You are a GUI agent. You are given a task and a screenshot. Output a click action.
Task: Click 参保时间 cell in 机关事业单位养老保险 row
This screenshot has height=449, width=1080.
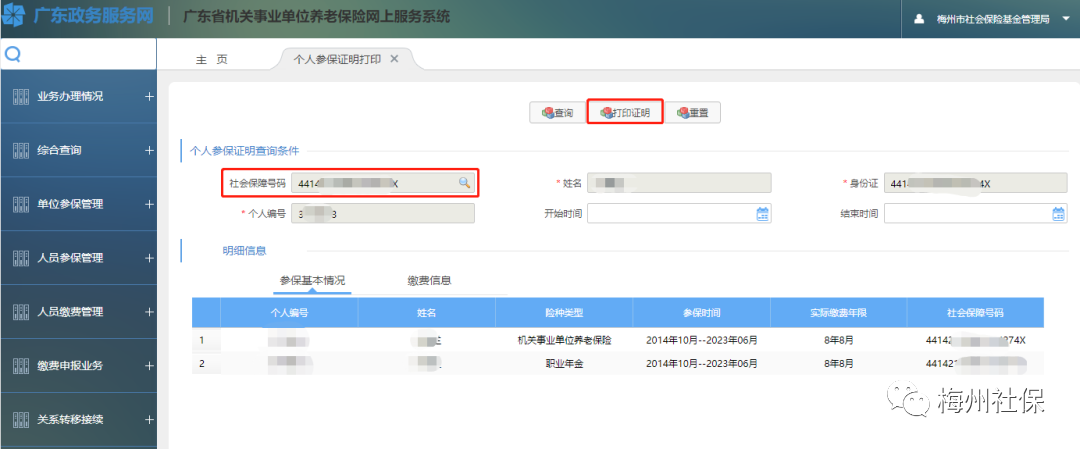(x=702, y=340)
